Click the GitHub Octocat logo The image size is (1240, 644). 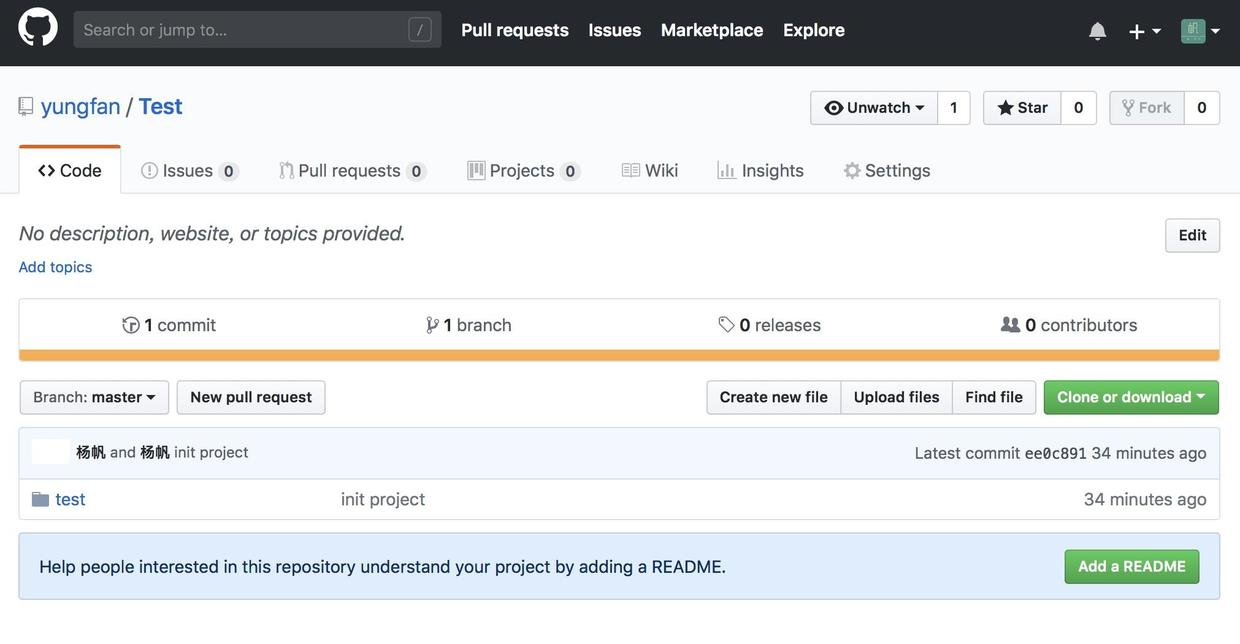[38, 27]
